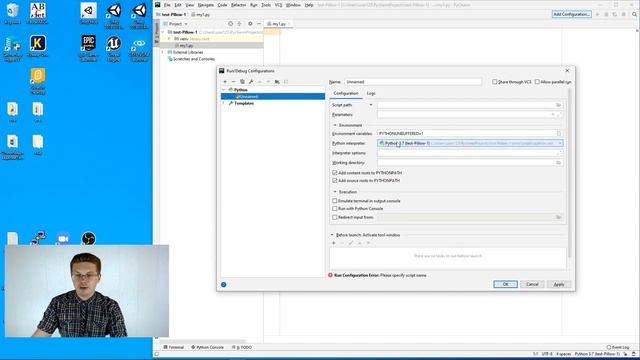Open the Python Console tool window button
This screenshot has width=640, height=360.
tap(207, 347)
